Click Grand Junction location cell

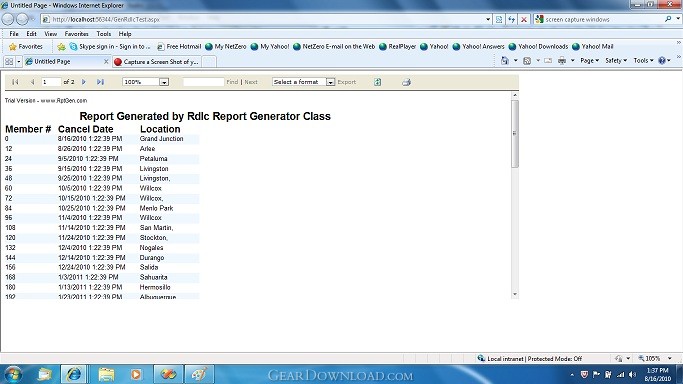[x=161, y=138]
